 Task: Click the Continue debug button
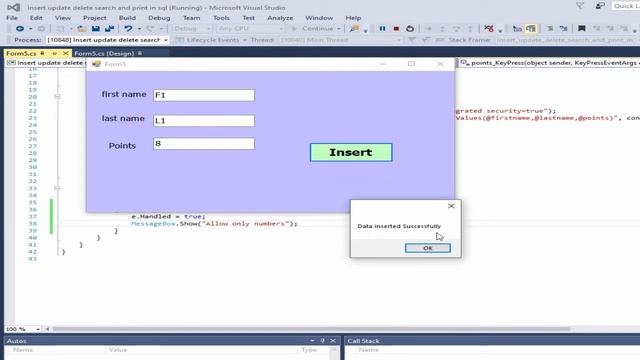point(313,29)
